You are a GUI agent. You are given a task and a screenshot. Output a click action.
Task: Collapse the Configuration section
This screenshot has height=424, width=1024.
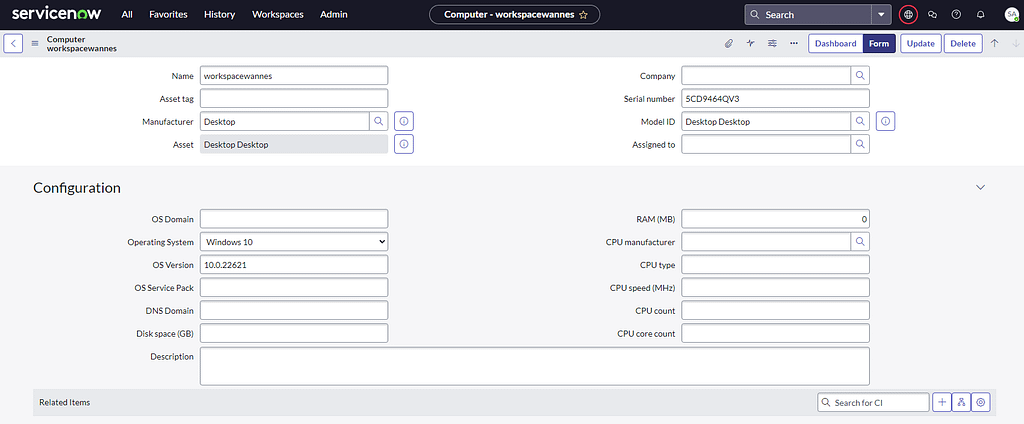click(x=980, y=188)
